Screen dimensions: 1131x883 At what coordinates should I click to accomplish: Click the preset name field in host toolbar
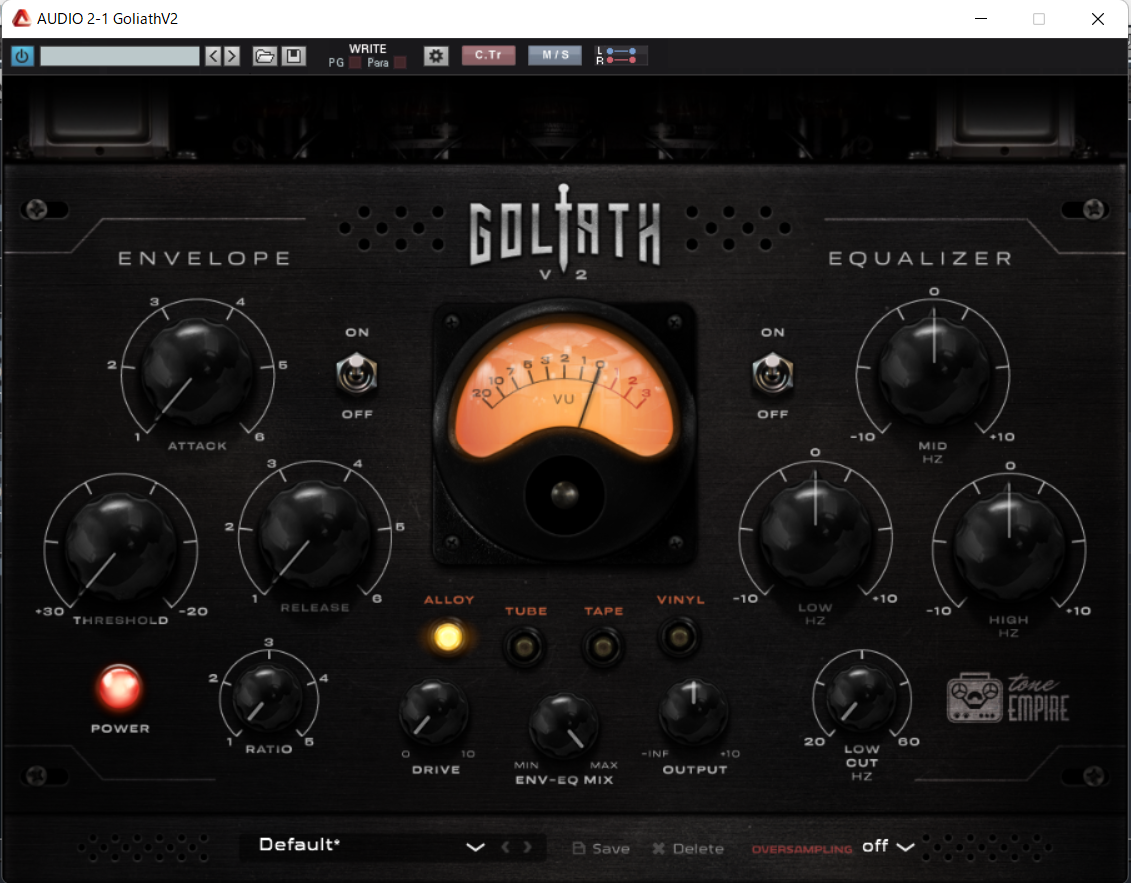[120, 56]
